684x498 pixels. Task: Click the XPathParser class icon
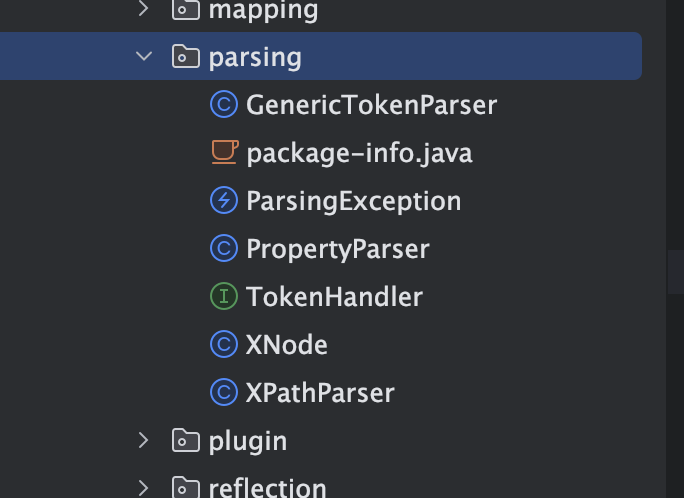(x=224, y=392)
